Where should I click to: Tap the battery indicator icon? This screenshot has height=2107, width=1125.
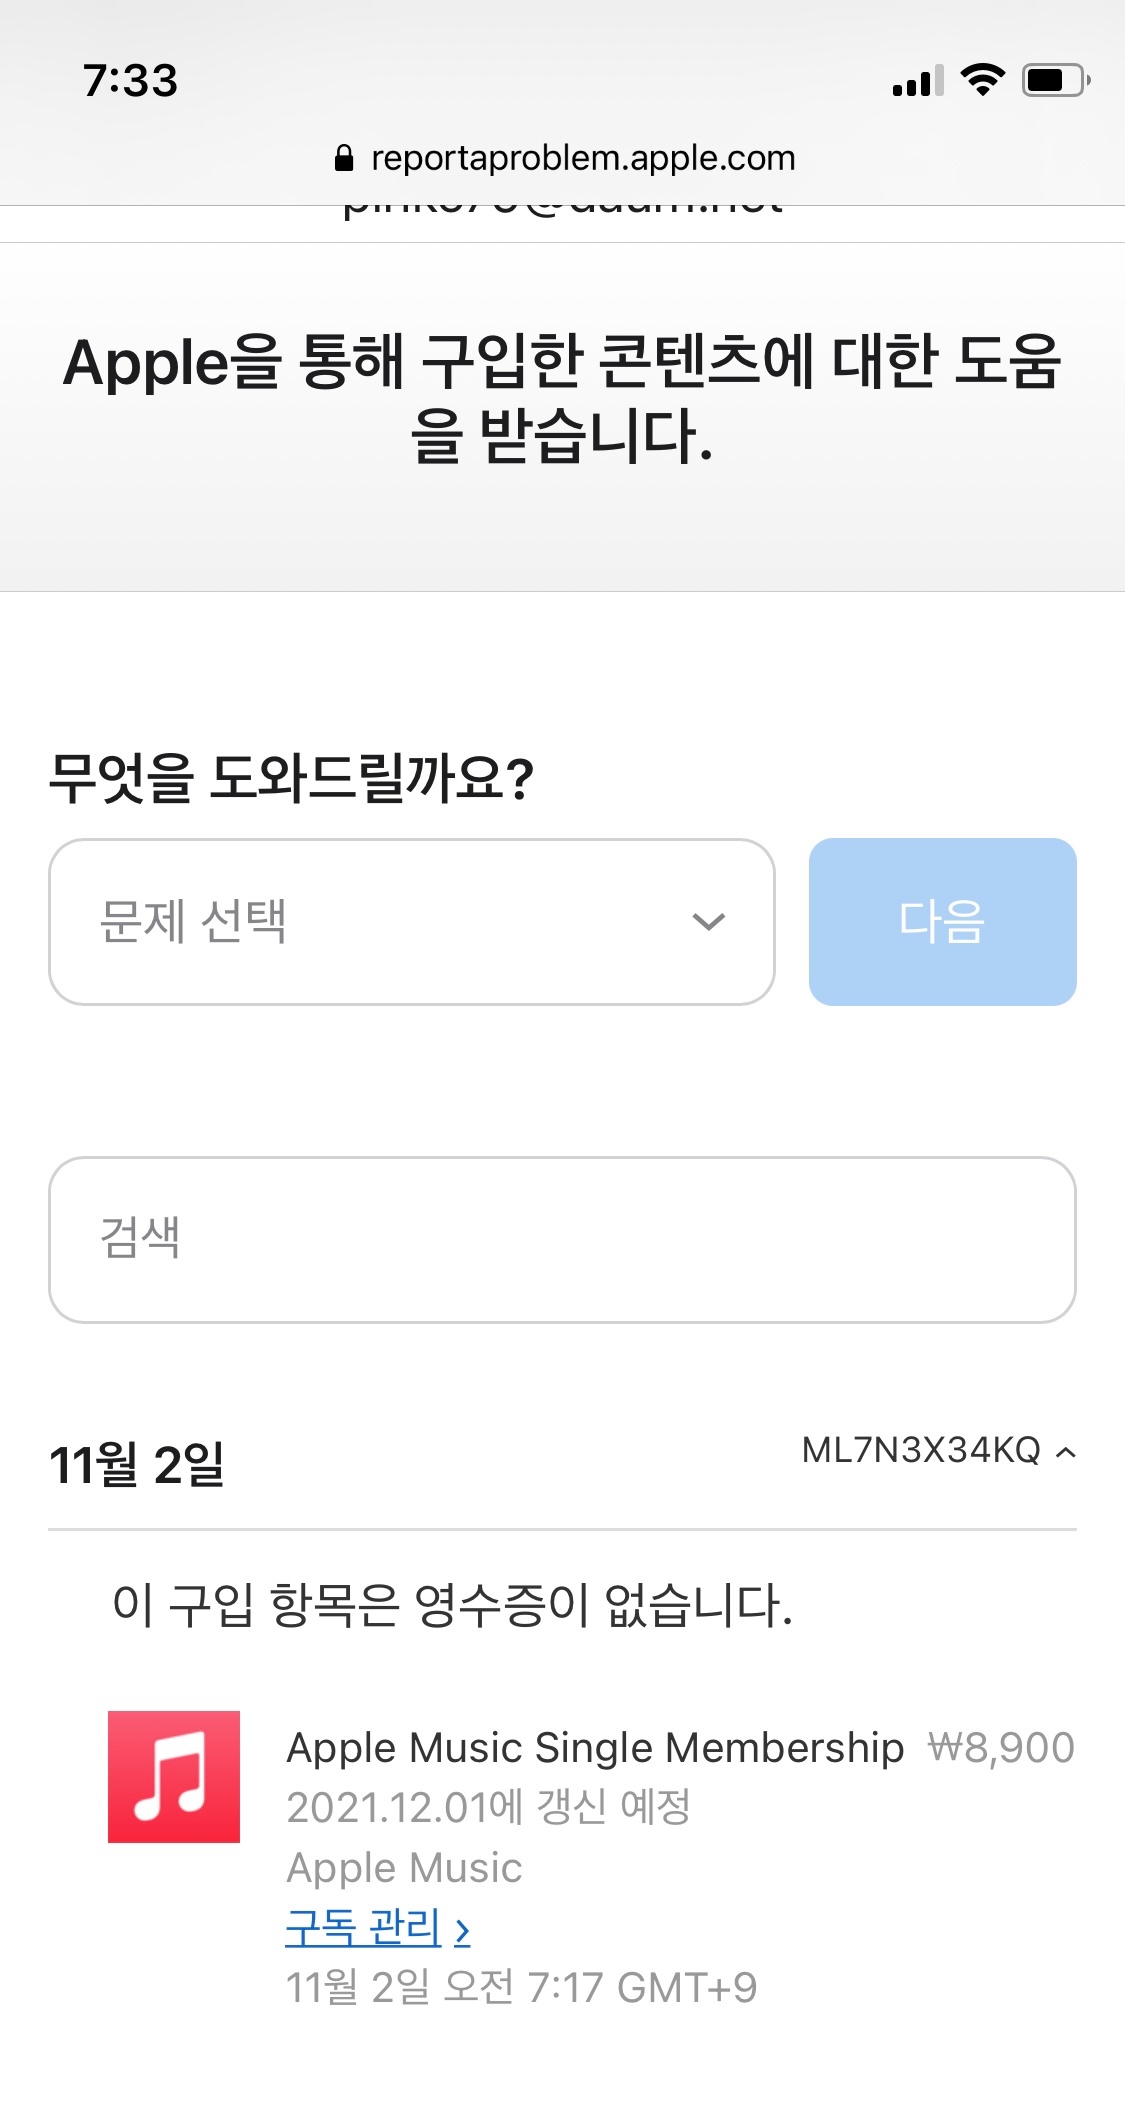1055,80
